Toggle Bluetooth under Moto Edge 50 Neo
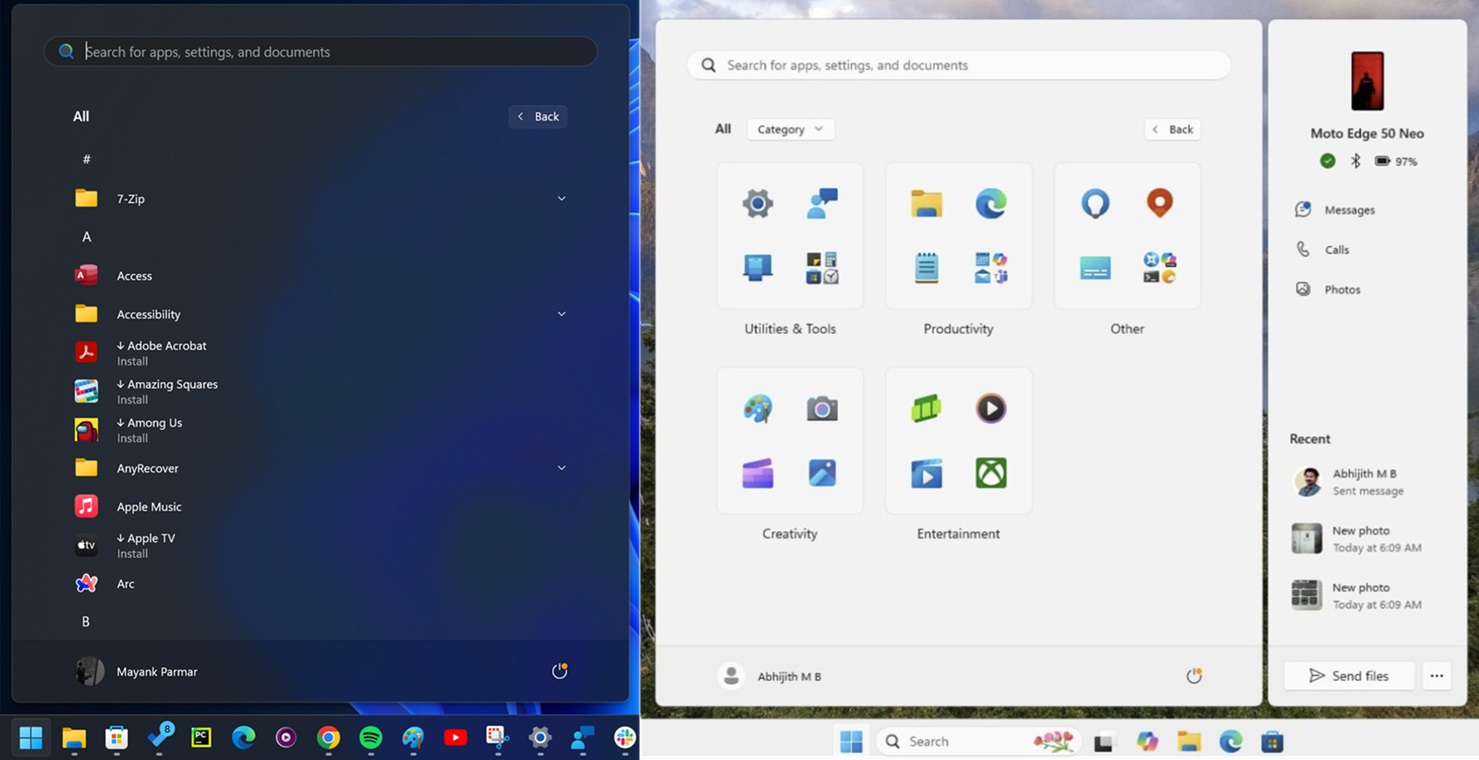The height and width of the screenshot is (760, 1479). coord(1355,160)
